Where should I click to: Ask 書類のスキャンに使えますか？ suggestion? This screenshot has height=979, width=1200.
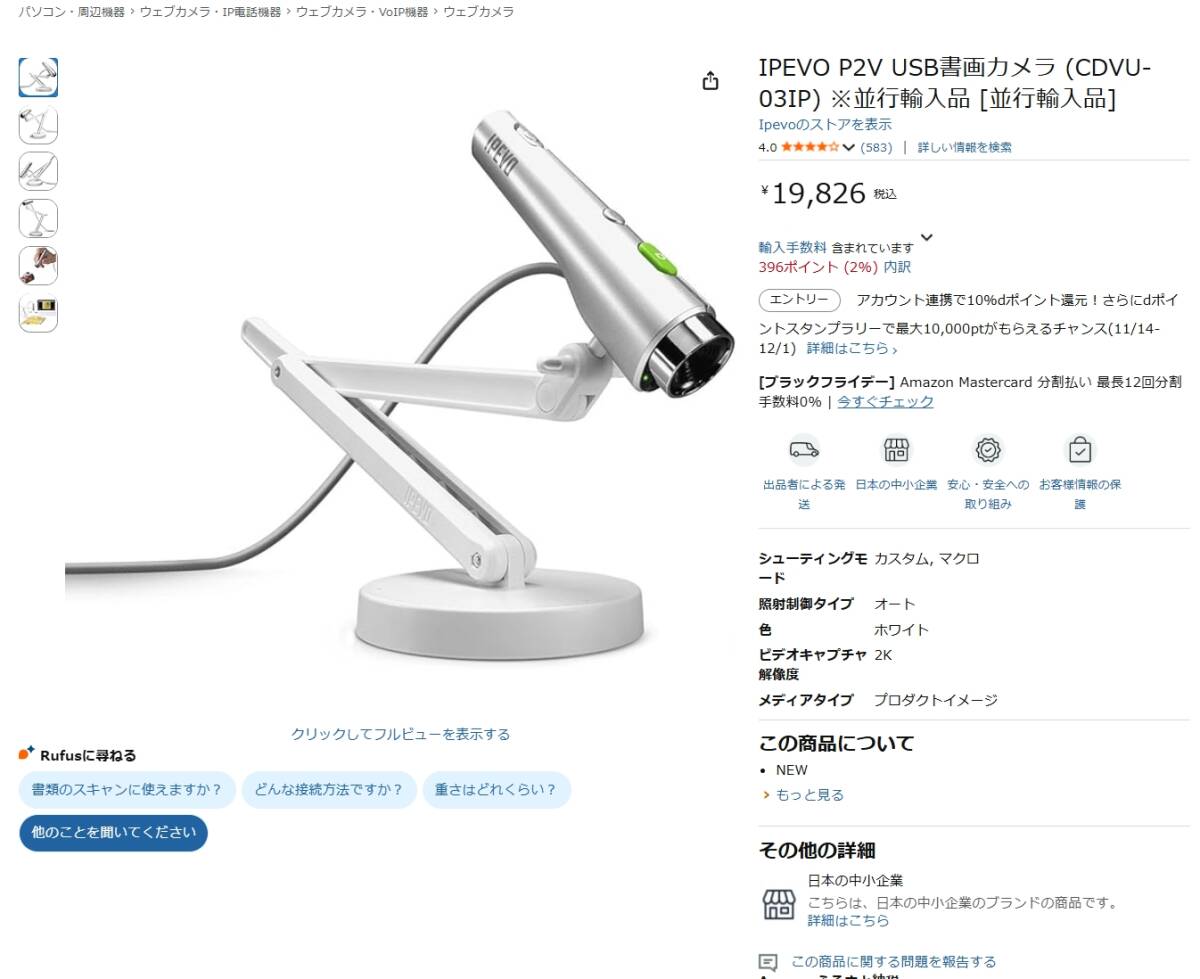pos(127,790)
